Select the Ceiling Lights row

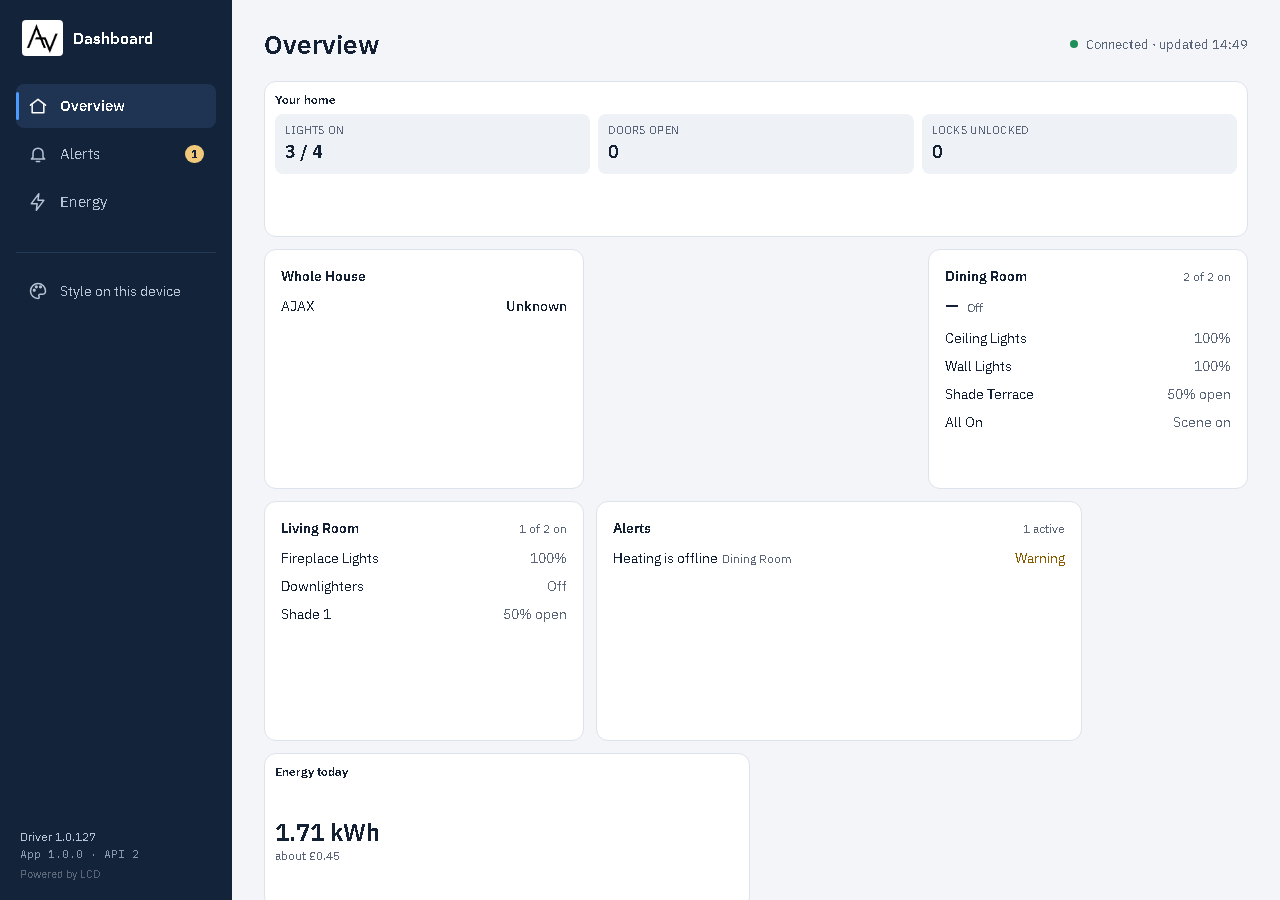coord(1088,338)
